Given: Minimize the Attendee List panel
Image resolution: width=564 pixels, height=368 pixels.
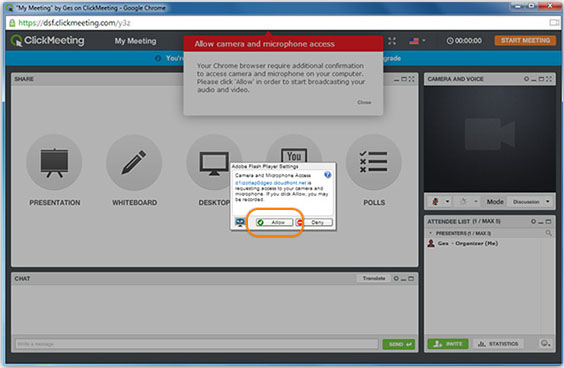Looking at the screenshot, I should pyautogui.click(x=541, y=222).
